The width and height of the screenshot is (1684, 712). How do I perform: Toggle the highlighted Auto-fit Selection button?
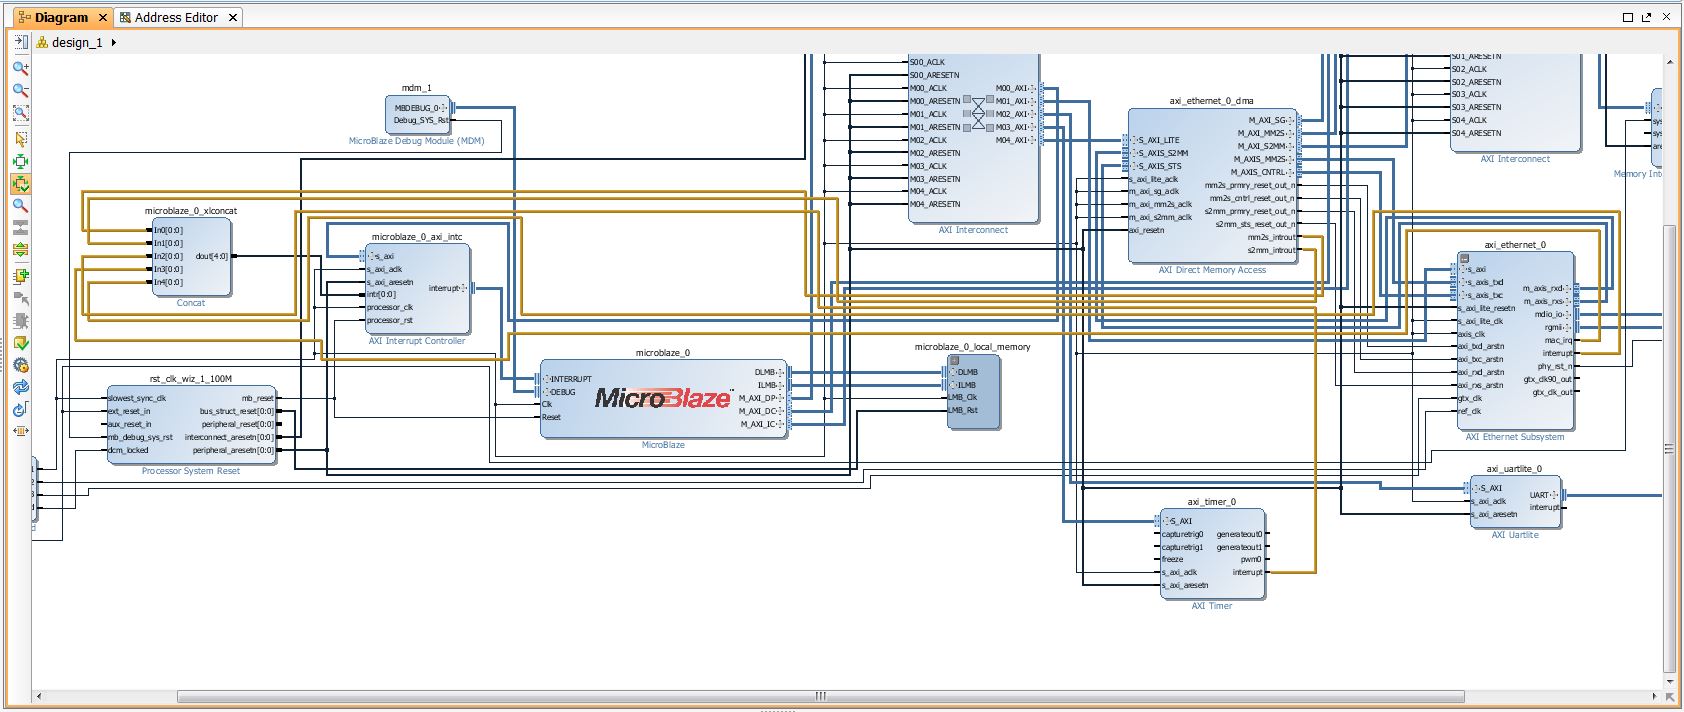[x=20, y=184]
